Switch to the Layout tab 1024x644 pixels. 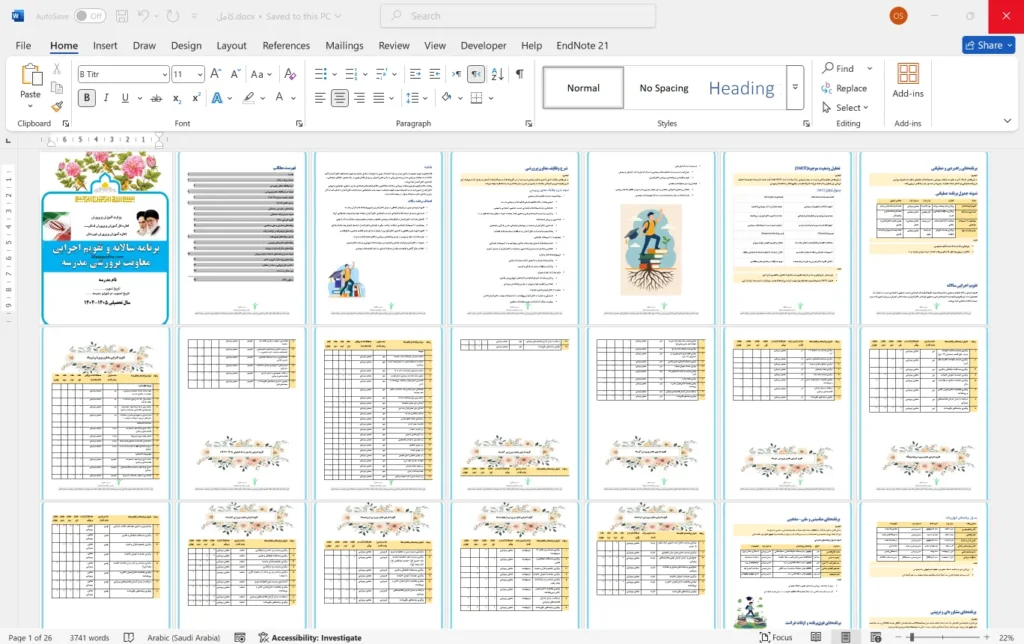coord(231,46)
